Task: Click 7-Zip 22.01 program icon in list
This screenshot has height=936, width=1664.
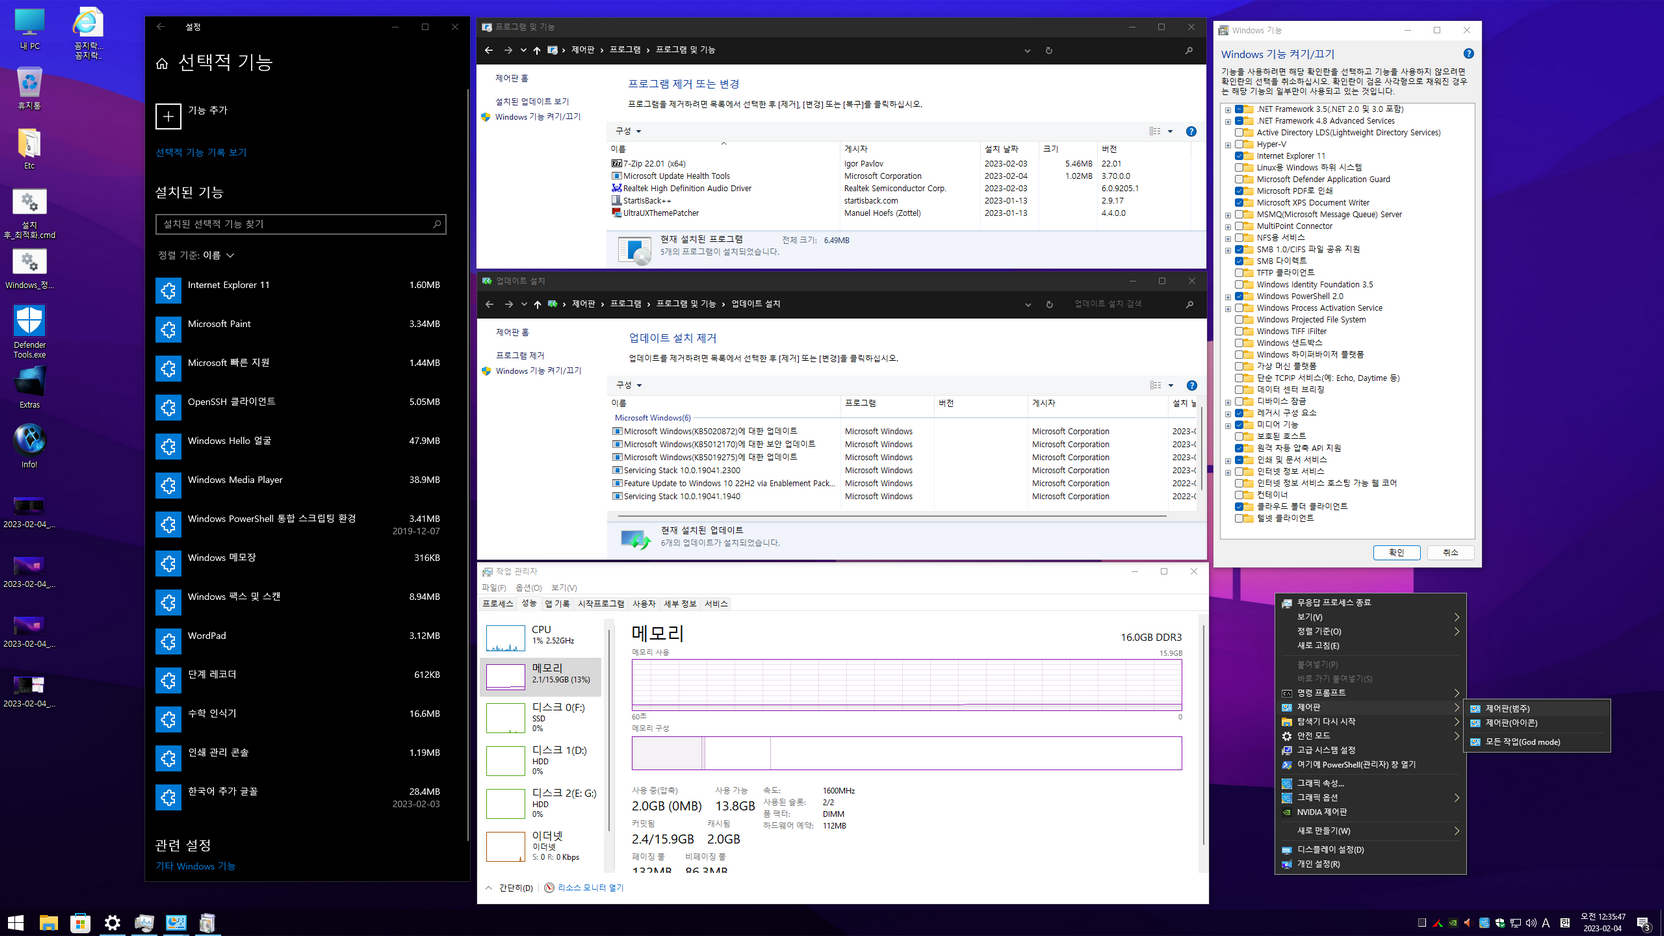Action: point(617,163)
